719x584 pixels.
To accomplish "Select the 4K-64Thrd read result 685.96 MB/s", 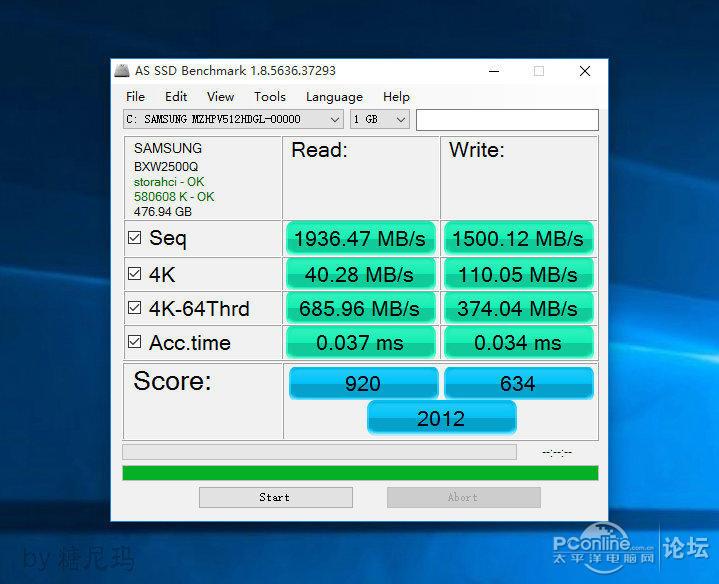I will click(x=360, y=308).
